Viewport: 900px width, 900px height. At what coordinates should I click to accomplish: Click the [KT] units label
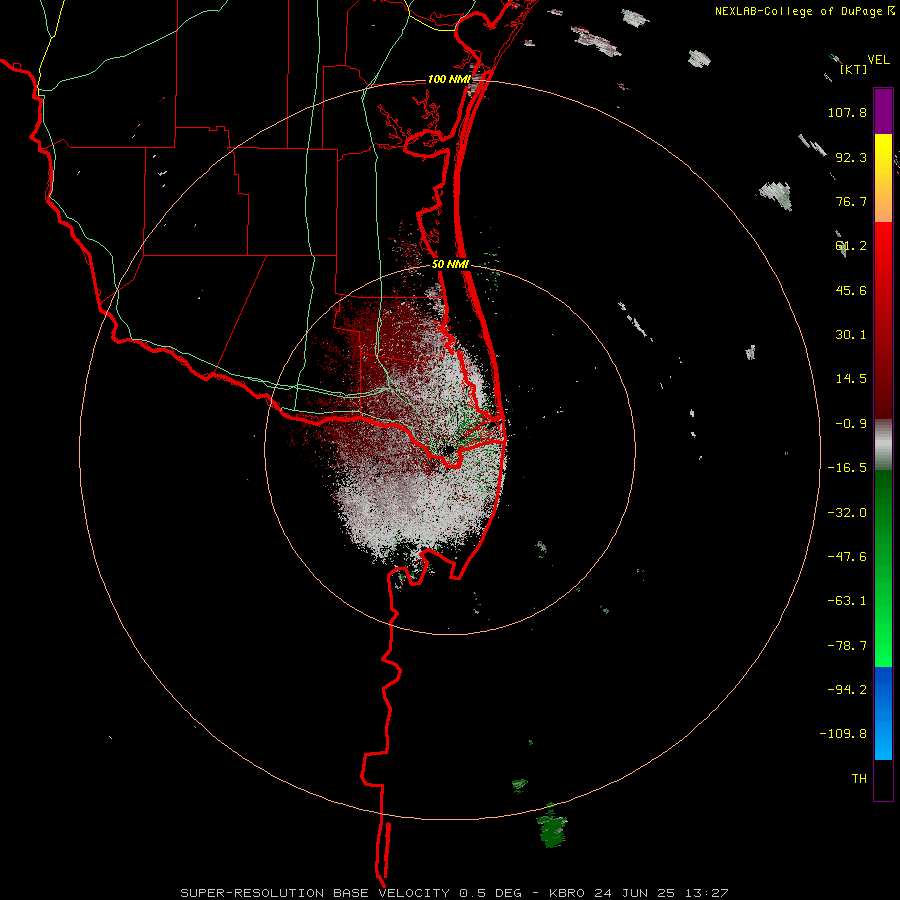[854, 70]
